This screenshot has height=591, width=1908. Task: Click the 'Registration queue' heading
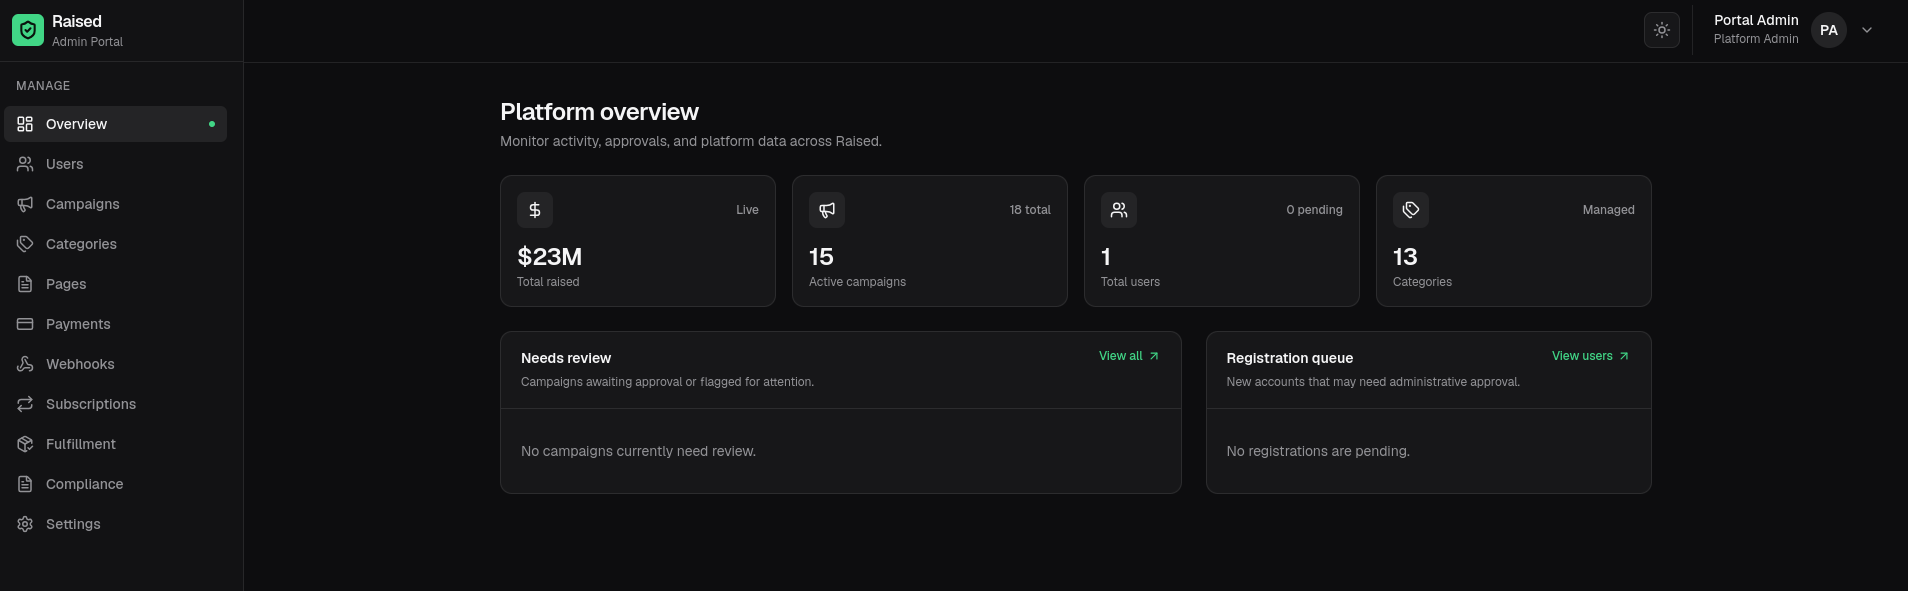pyautogui.click(x=1289, y=358)
